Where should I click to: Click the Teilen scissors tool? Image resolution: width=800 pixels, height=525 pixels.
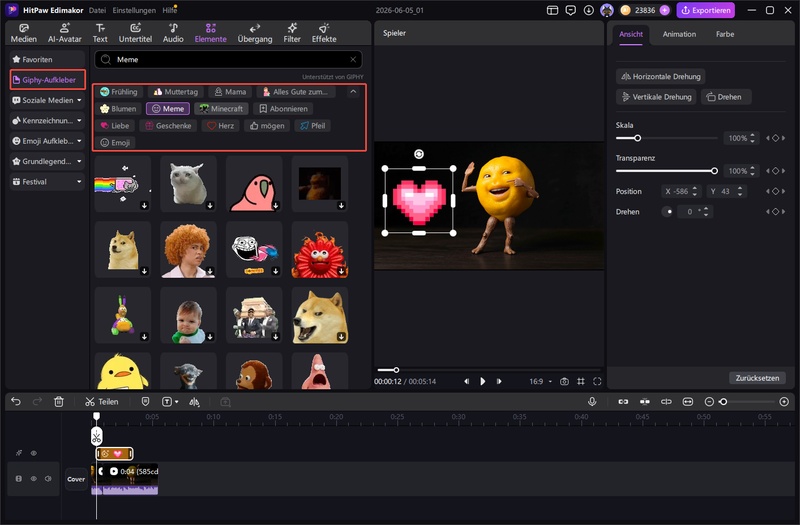click(102, 402)
